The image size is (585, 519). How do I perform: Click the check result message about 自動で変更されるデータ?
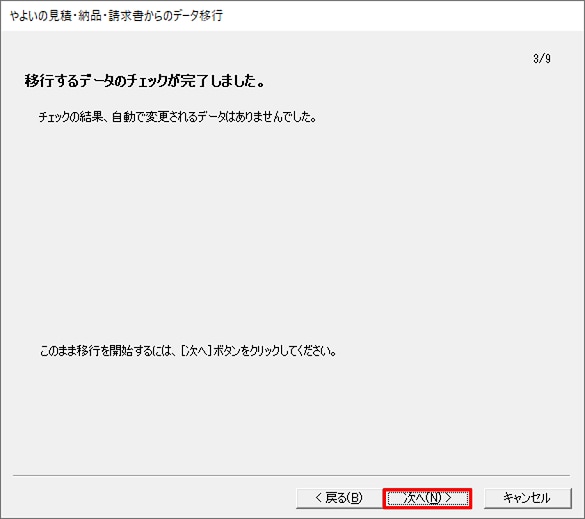(x=178, y=117)
